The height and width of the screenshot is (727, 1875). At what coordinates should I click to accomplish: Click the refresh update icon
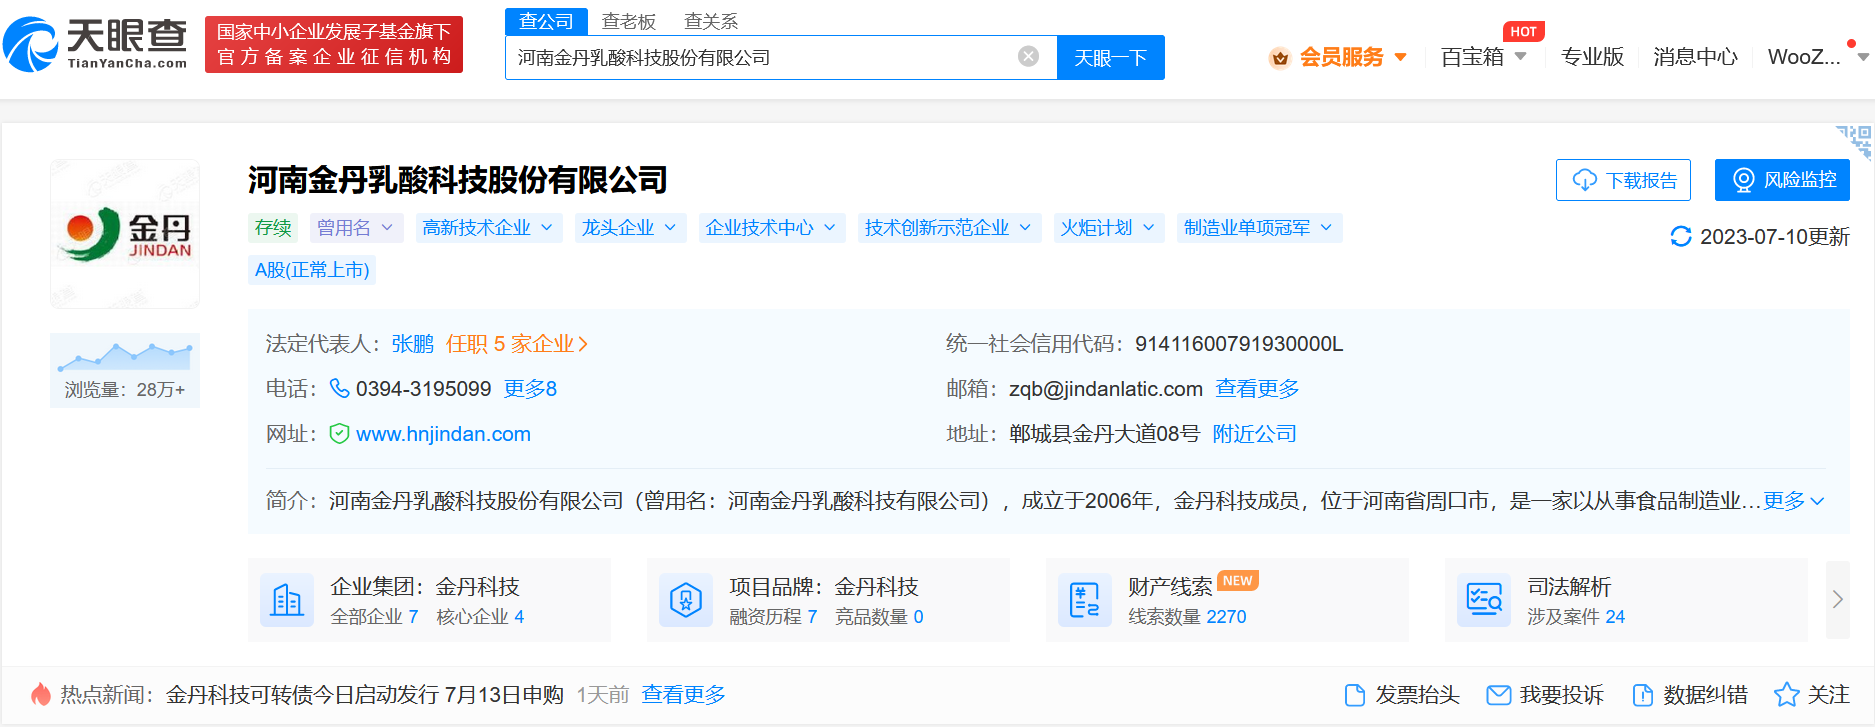[1681, 237]
